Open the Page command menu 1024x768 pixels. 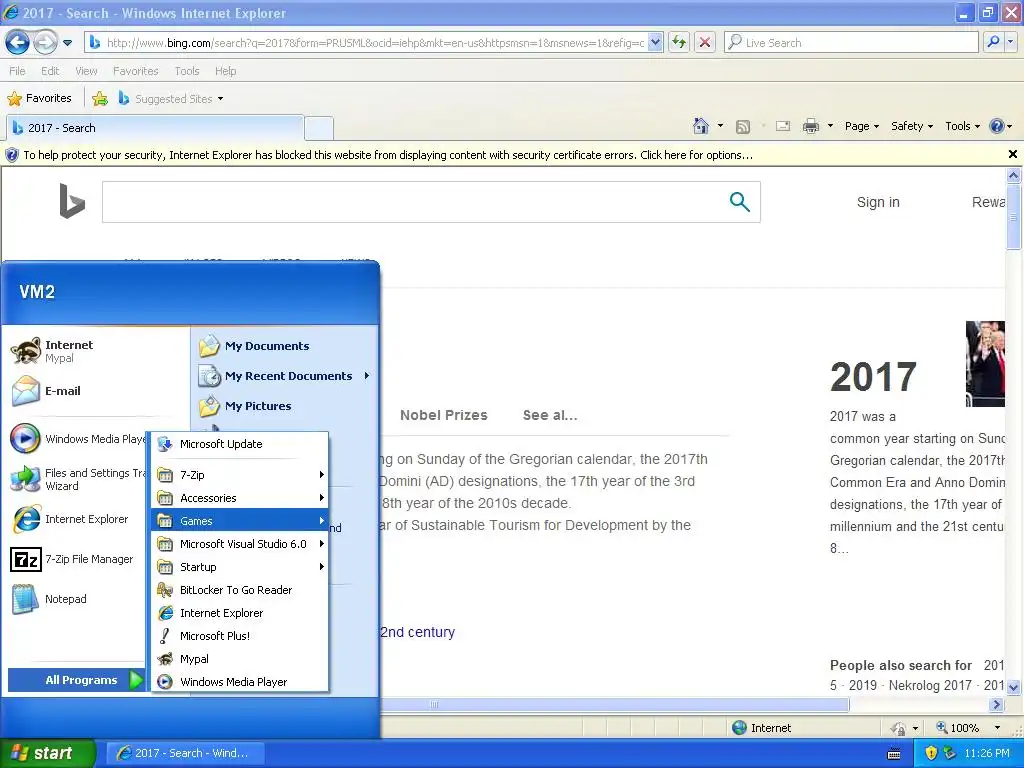point(861,126)
